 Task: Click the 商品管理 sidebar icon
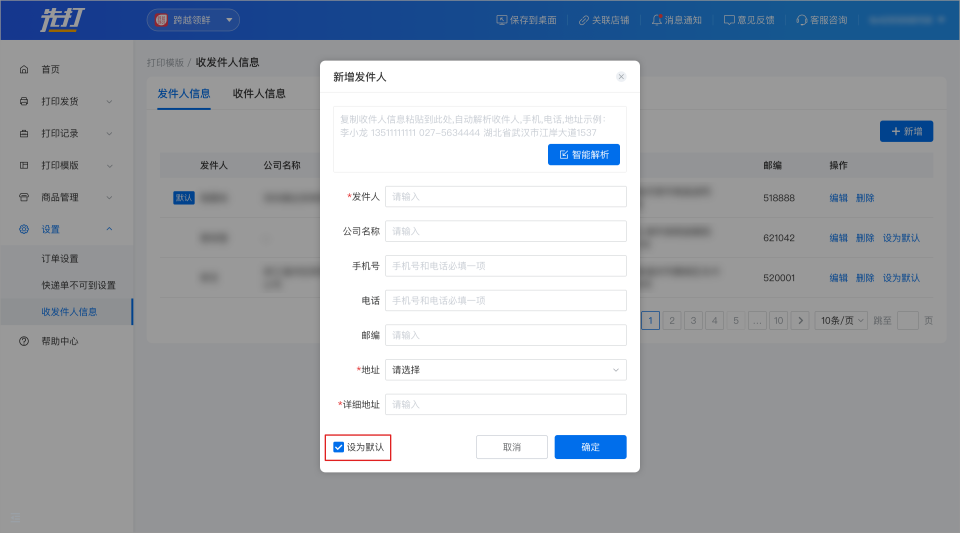24,197
